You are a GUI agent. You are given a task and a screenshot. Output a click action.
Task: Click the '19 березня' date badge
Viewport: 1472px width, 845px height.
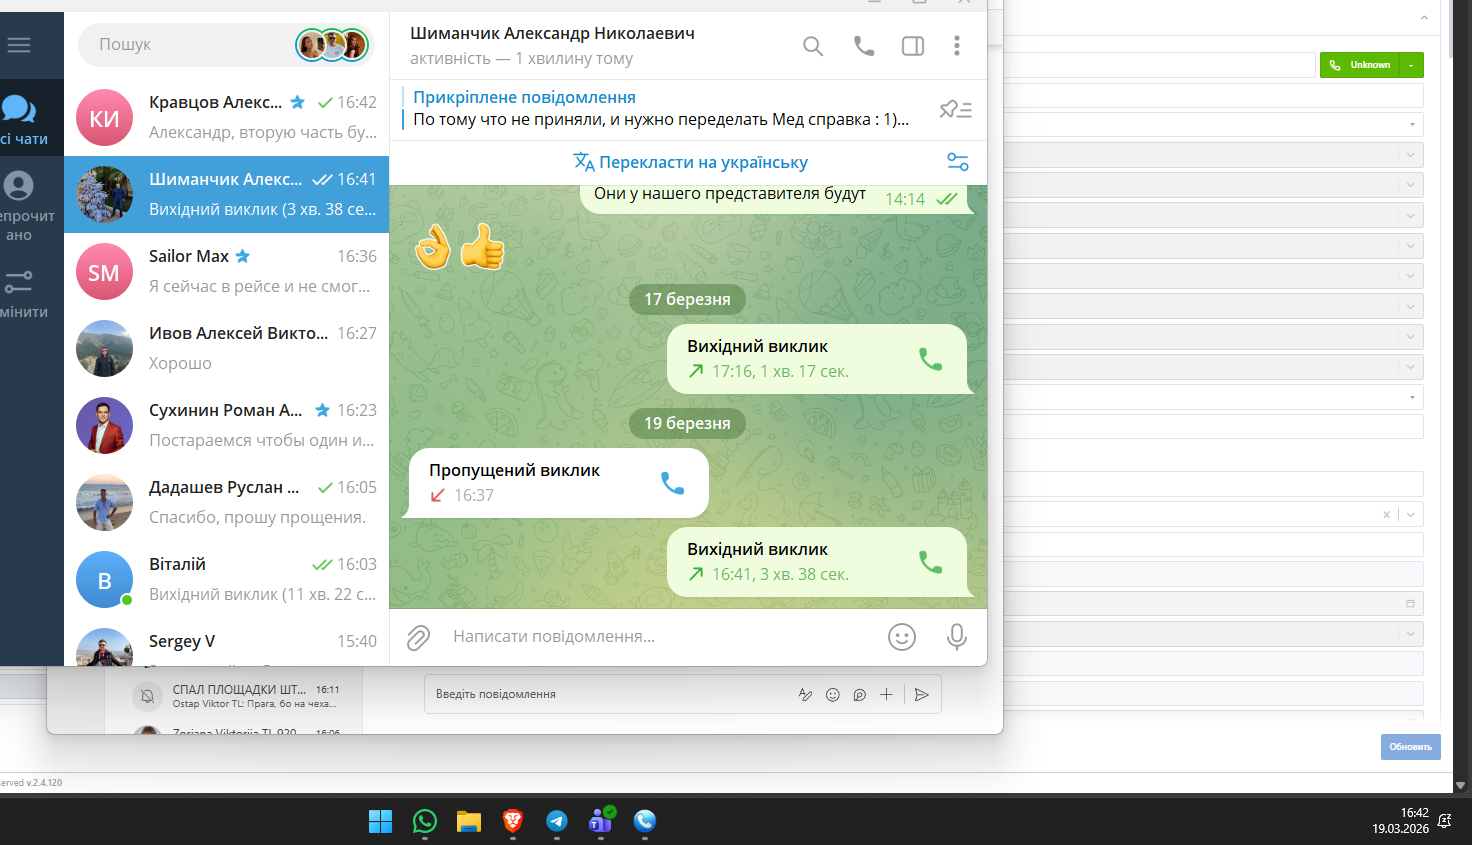pyautogui.click(x=687, y=423)
